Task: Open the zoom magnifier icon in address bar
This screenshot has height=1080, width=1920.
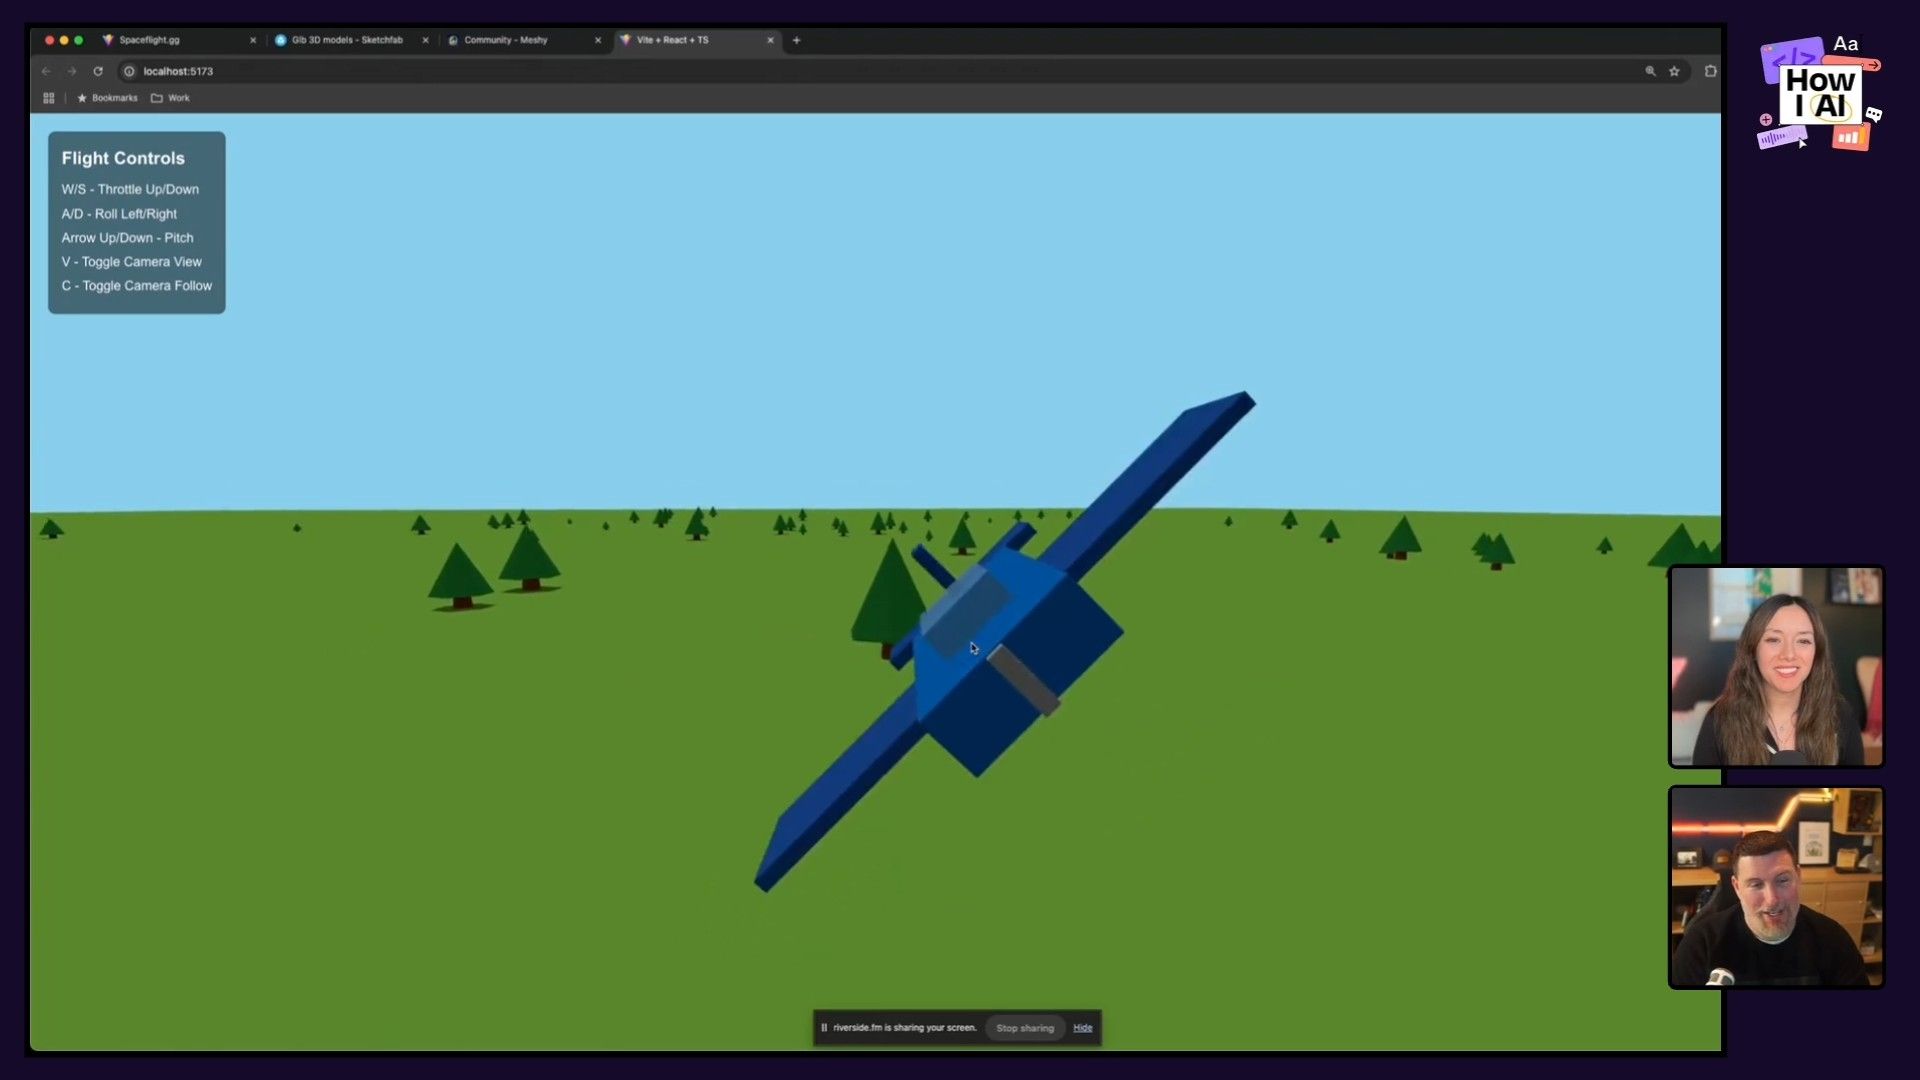Action: (1650, 71)
